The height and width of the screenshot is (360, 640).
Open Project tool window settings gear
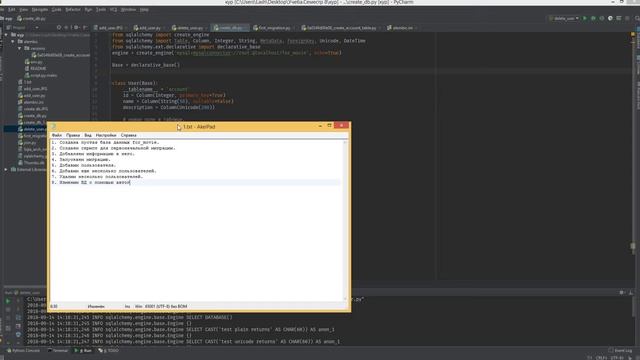point(76,28)
